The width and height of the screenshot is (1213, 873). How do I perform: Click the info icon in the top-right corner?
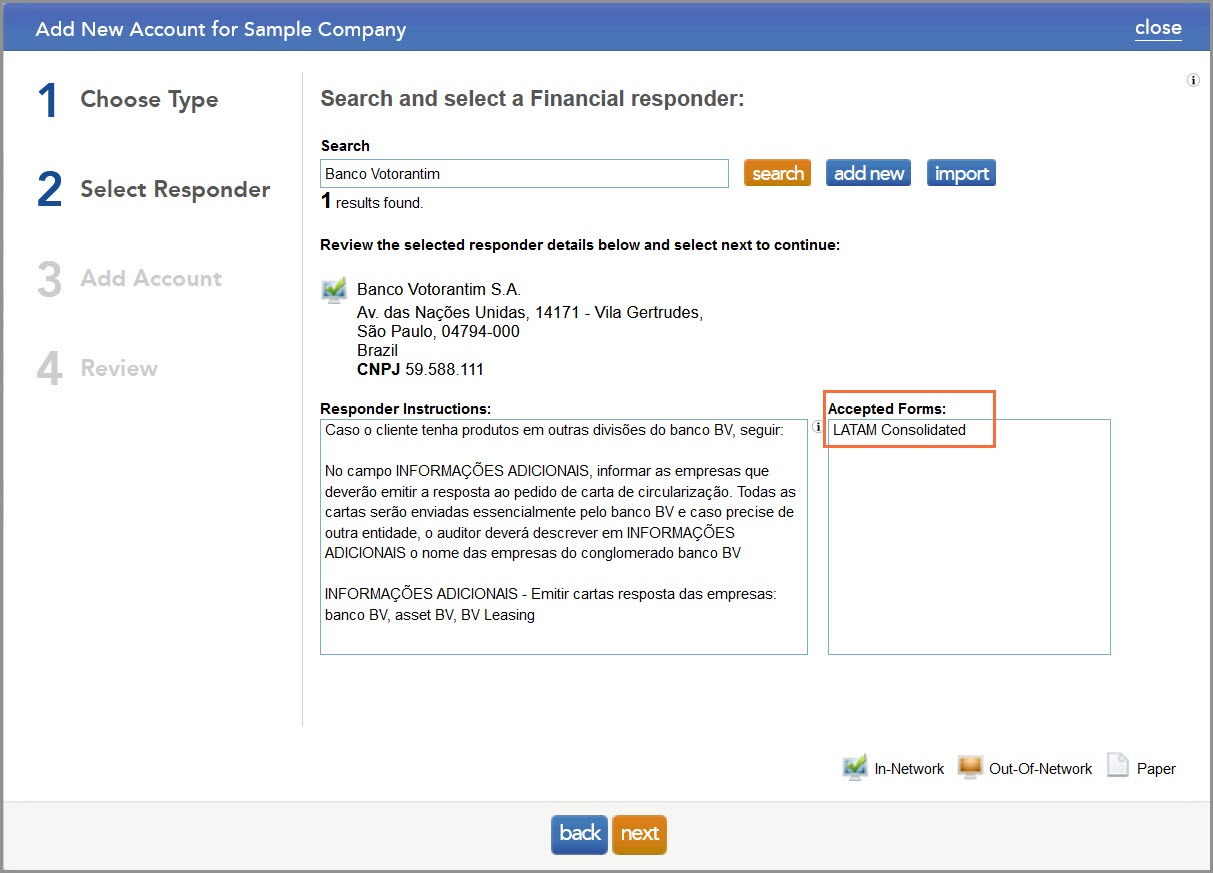point(1193,81)
